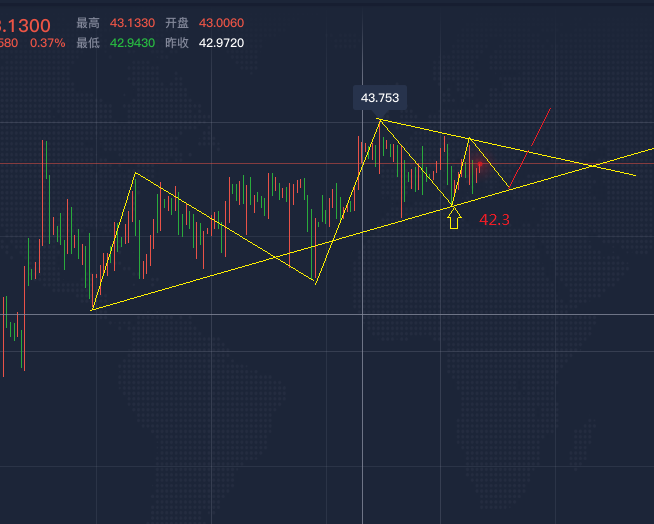Click the 昨收 label text
This screenshot has height=524, width=654.
pos(177,43)
